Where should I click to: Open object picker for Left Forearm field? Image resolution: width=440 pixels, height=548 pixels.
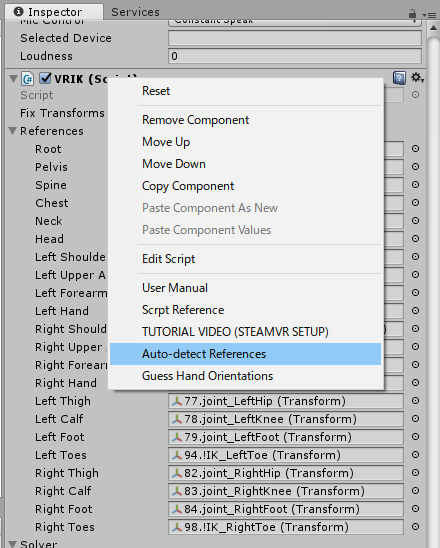(x=415, y=293)
